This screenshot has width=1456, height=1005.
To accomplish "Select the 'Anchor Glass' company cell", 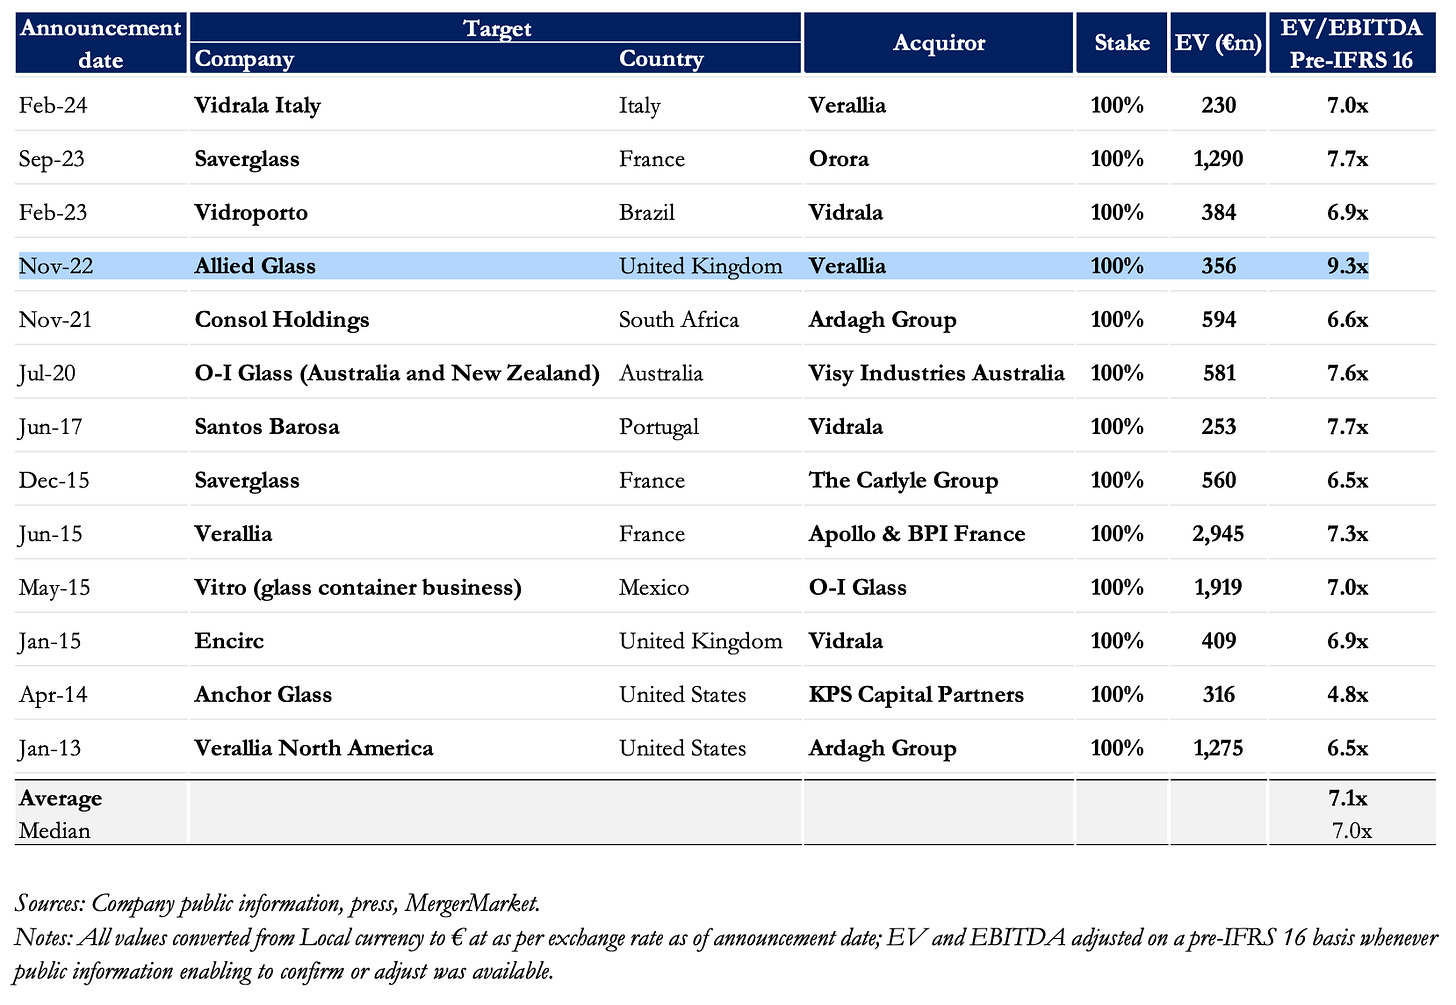I will click(x=263, y=695).
